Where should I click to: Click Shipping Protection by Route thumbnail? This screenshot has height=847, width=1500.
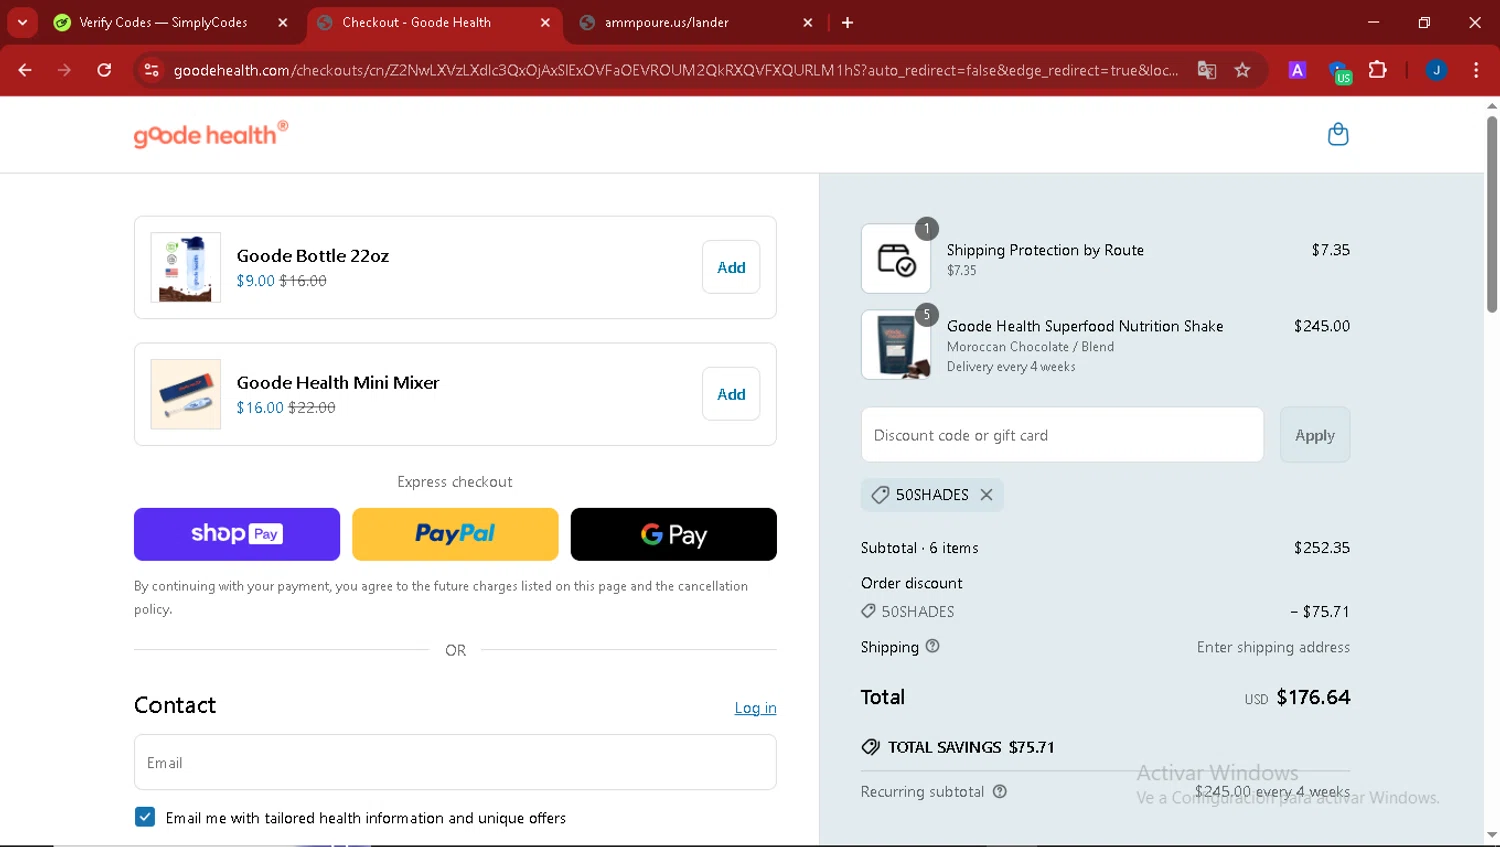coord(896,258)
